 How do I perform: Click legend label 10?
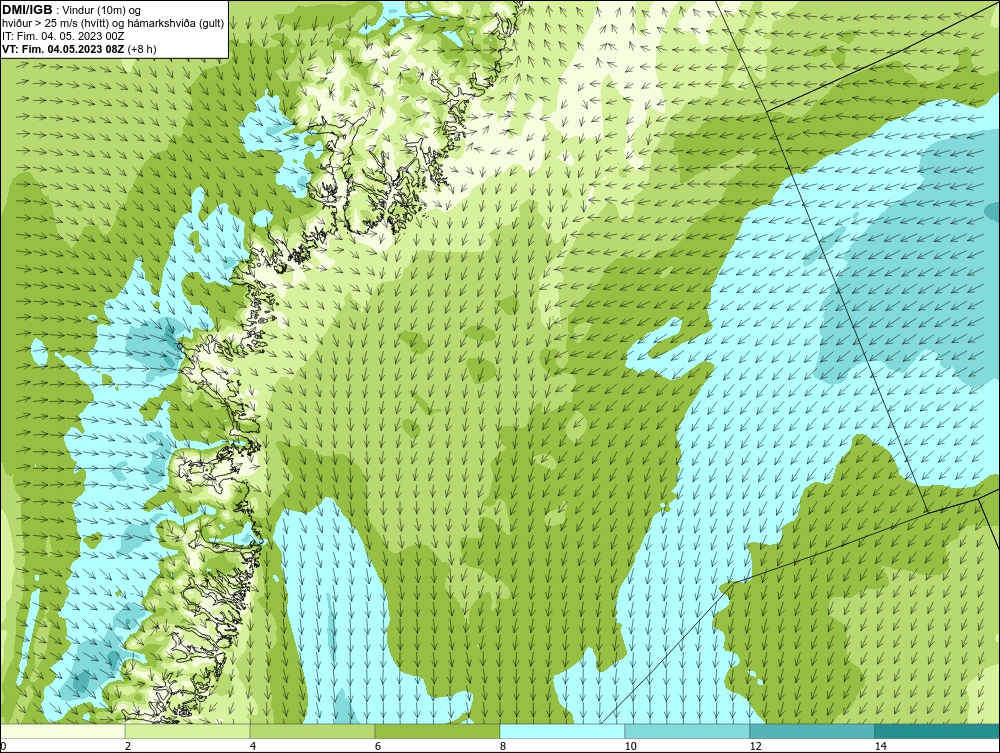click(x=631, y=747)
